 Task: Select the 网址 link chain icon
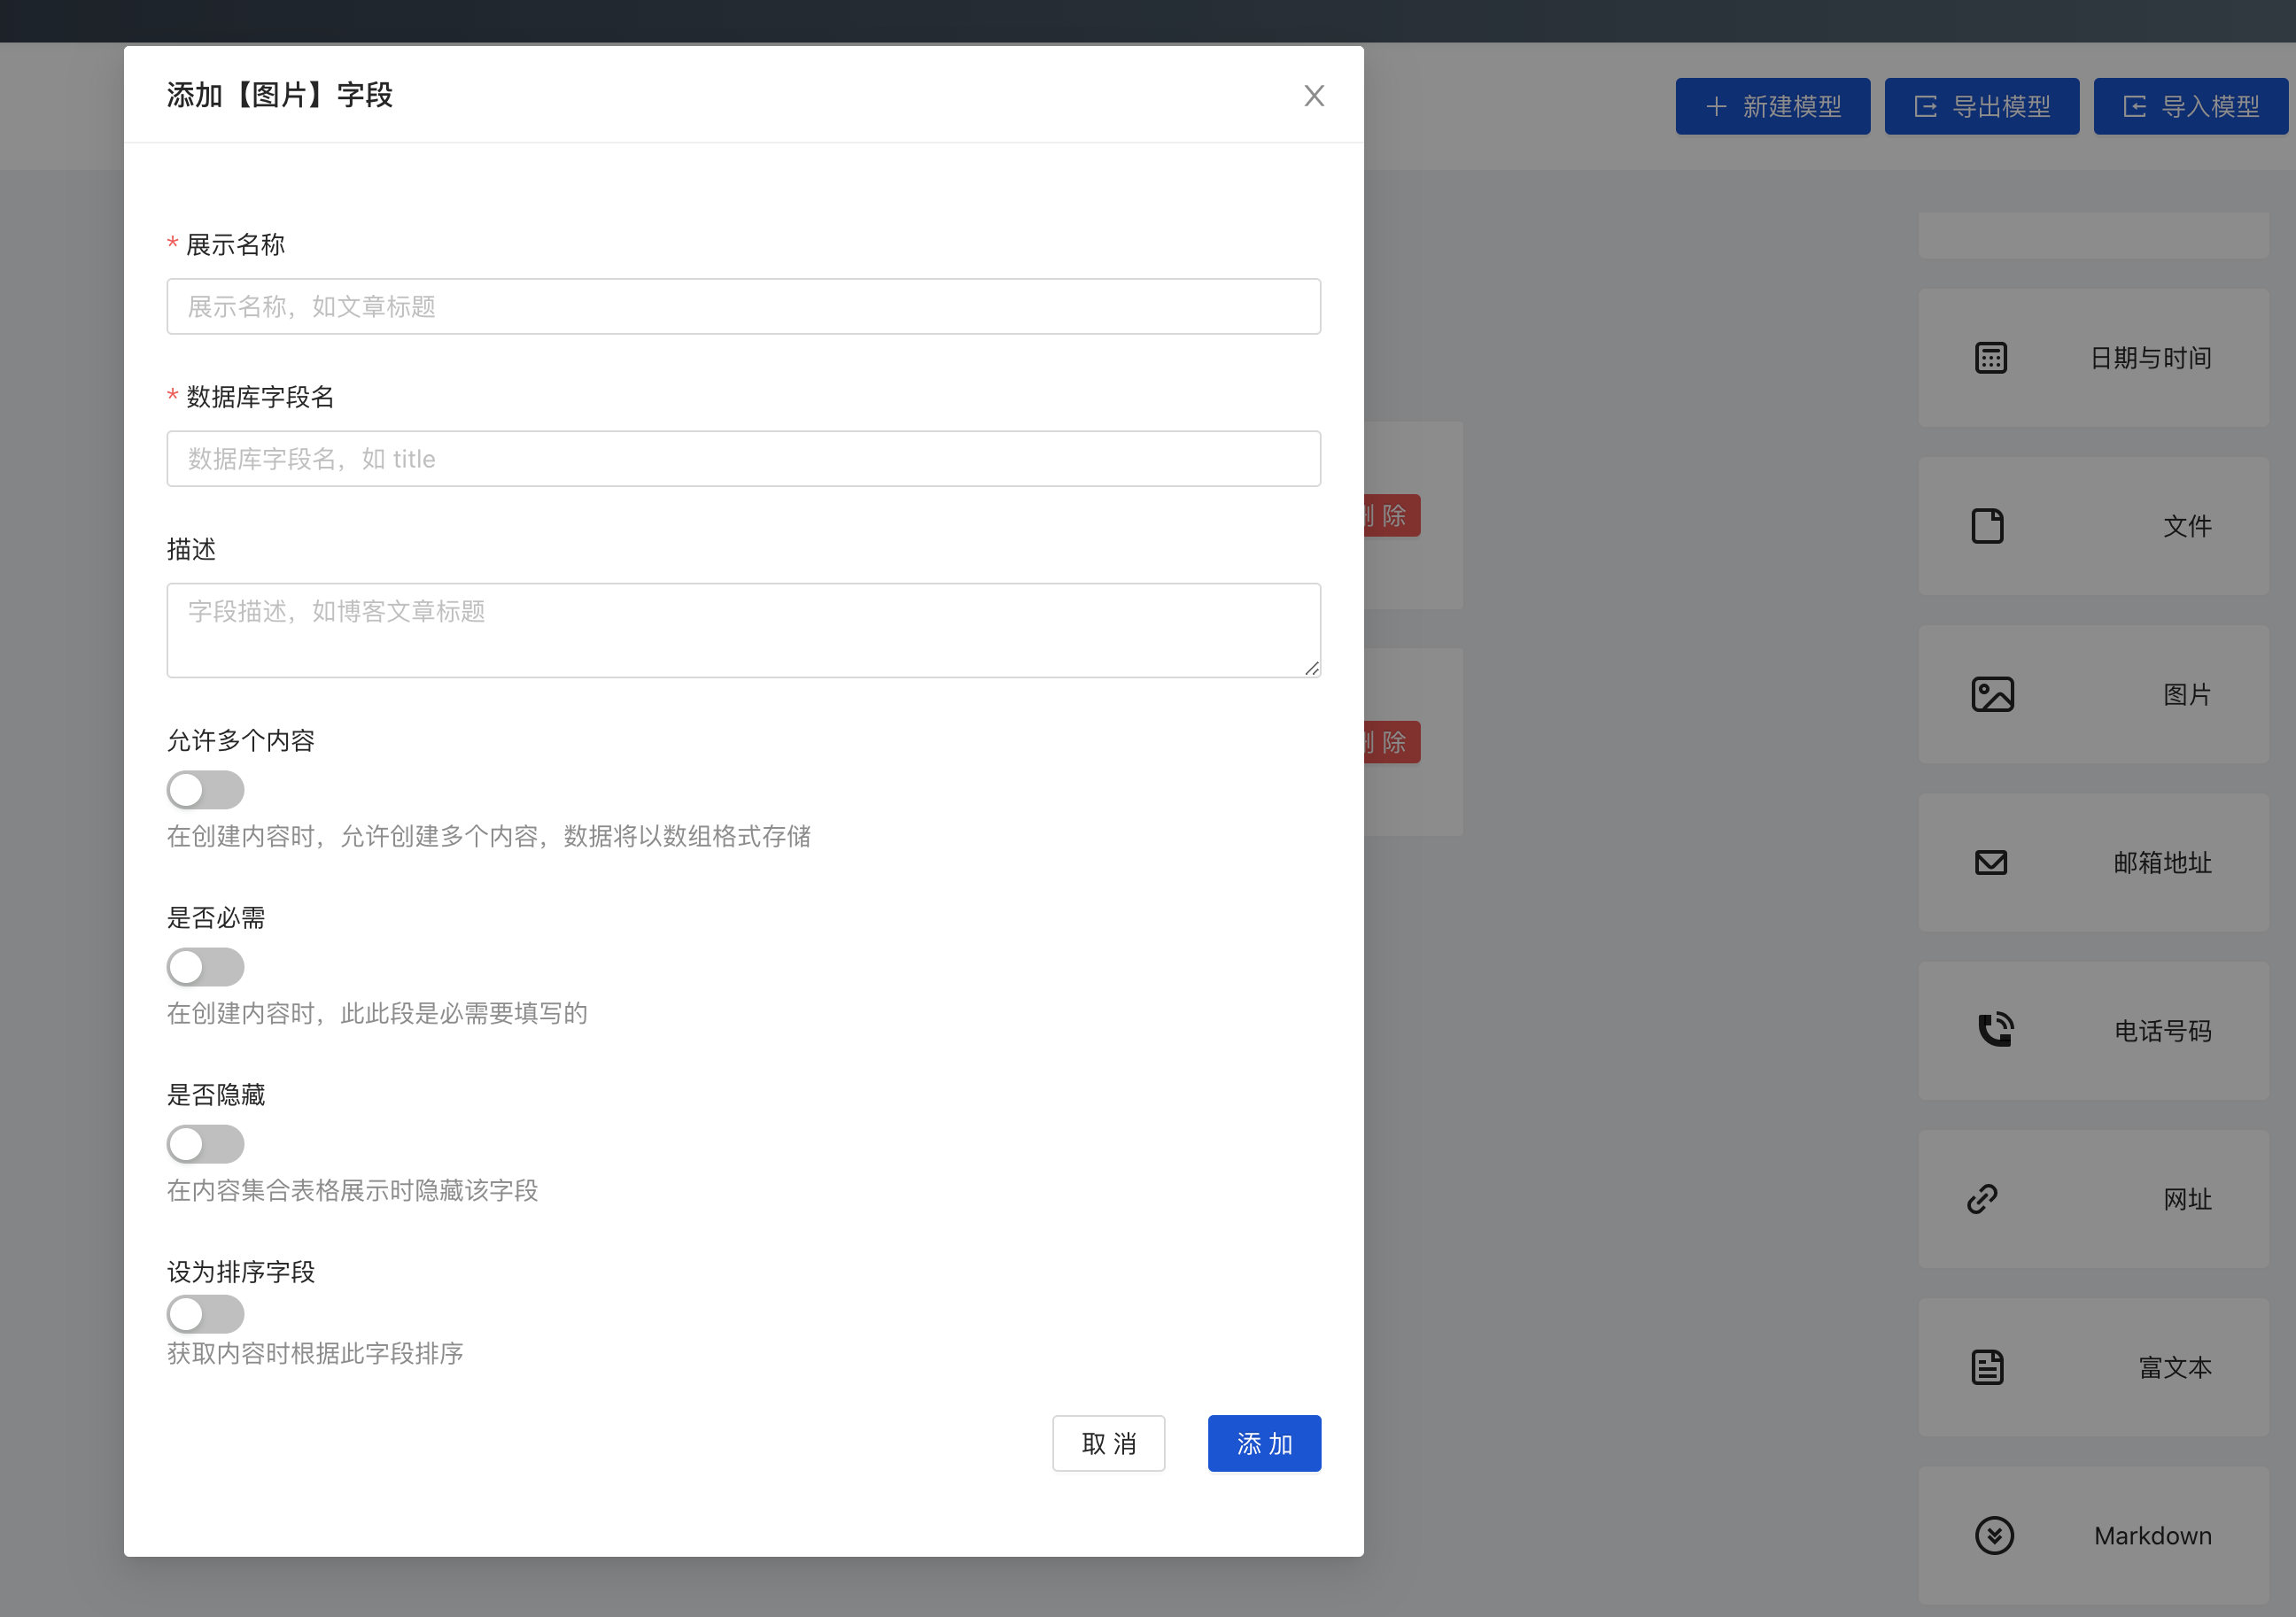click(1982, 1198)
